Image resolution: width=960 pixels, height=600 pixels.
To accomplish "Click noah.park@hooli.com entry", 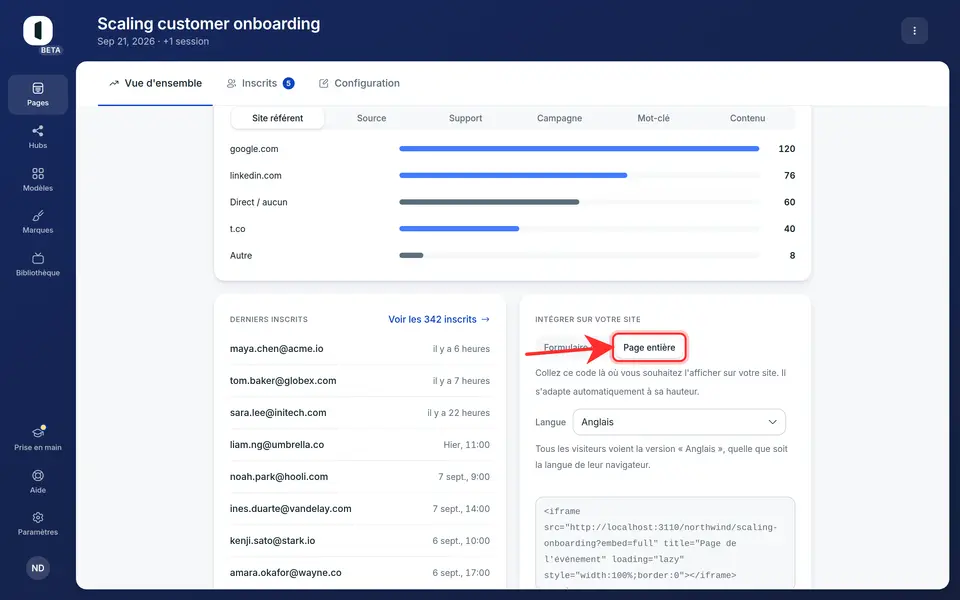I will (x=279, y=477).
